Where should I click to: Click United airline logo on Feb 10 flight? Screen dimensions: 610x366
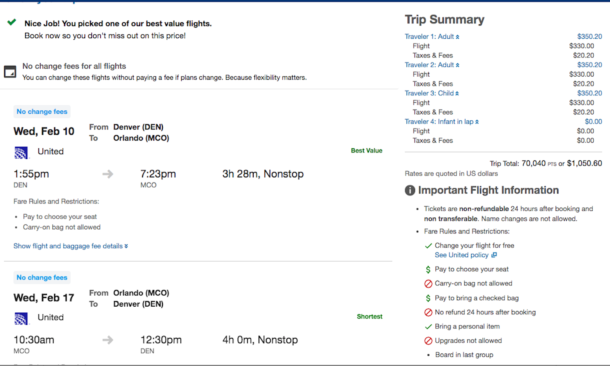21,152
